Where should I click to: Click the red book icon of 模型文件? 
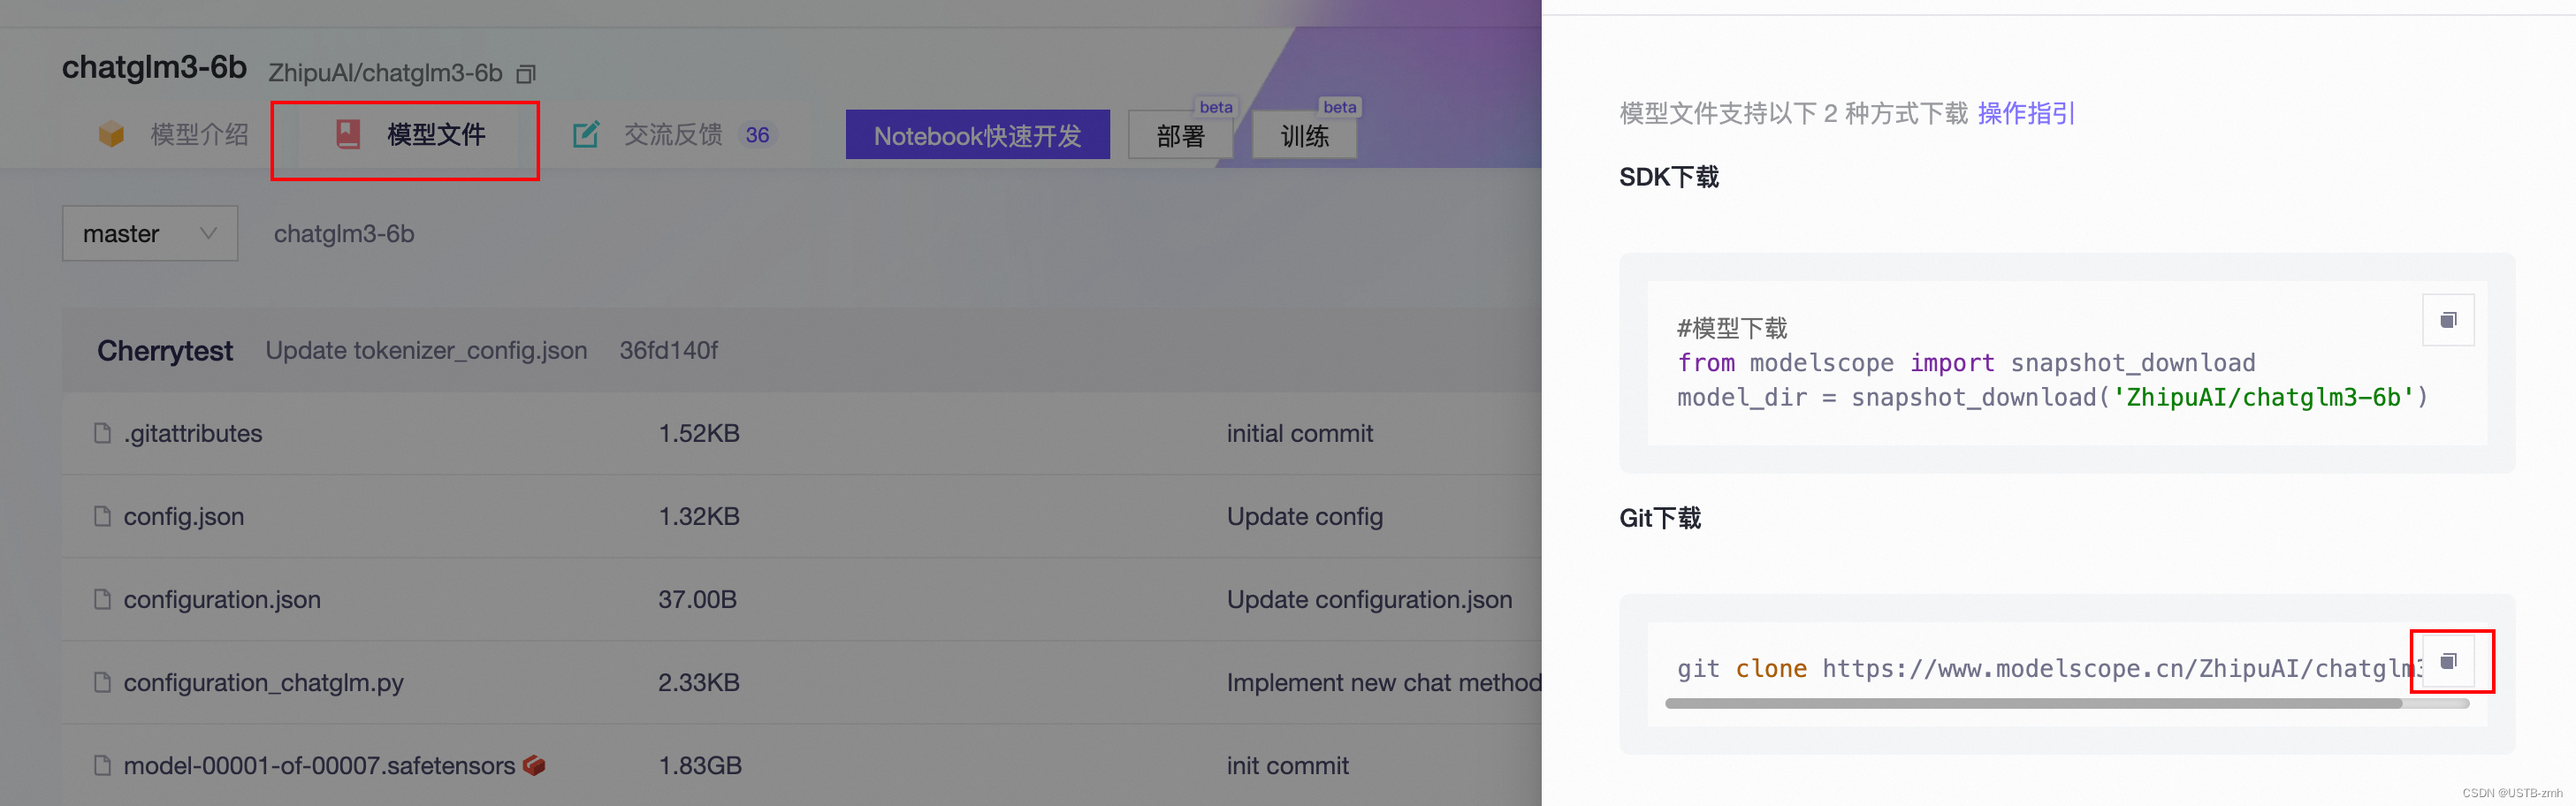tap(348, 134)
